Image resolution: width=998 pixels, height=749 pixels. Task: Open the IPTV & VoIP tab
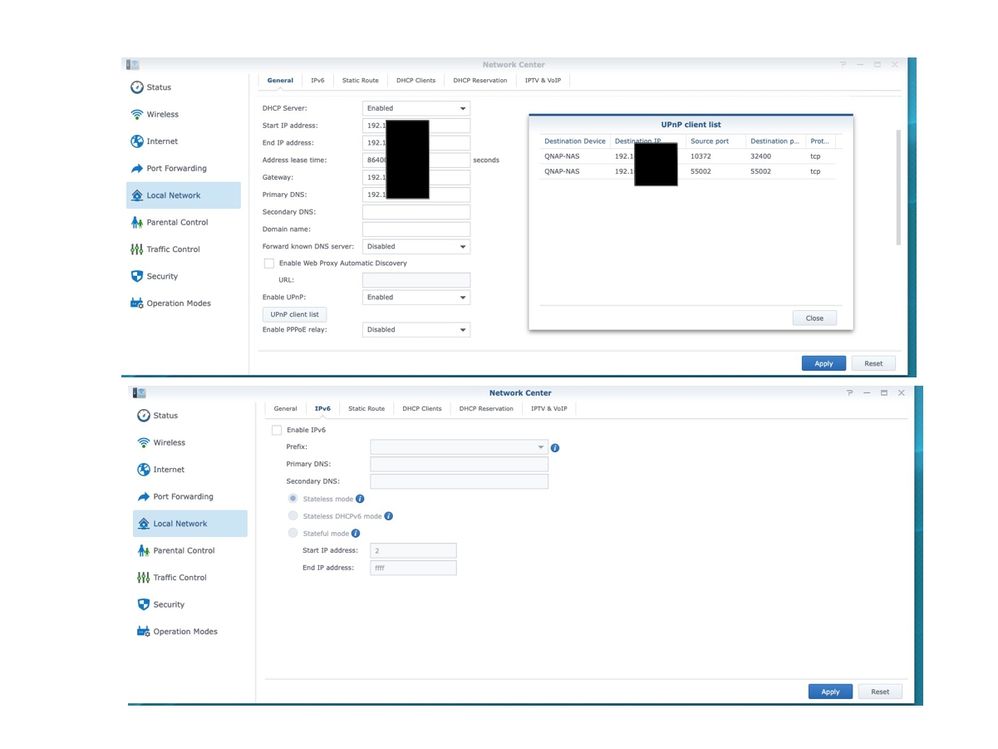click(x=543, y=80)
